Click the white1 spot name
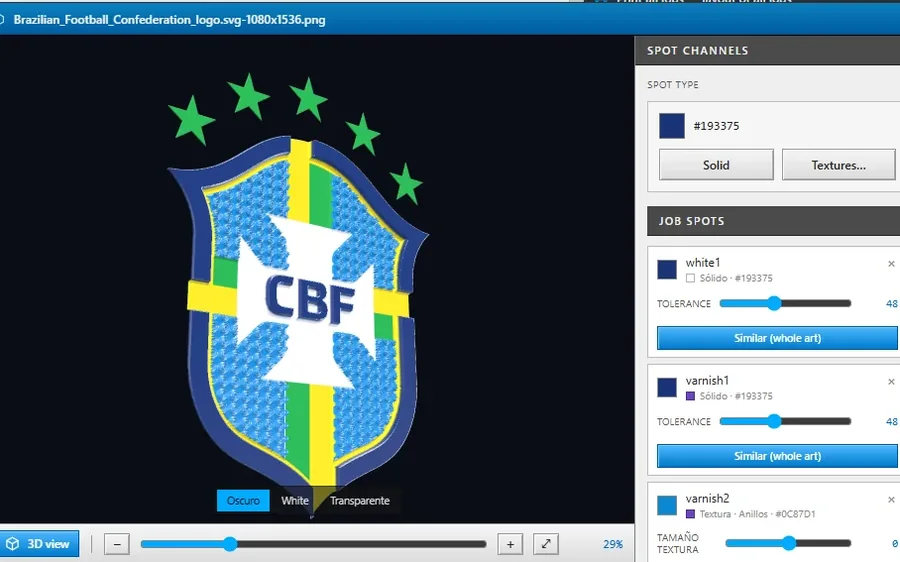 pos(703,262)
